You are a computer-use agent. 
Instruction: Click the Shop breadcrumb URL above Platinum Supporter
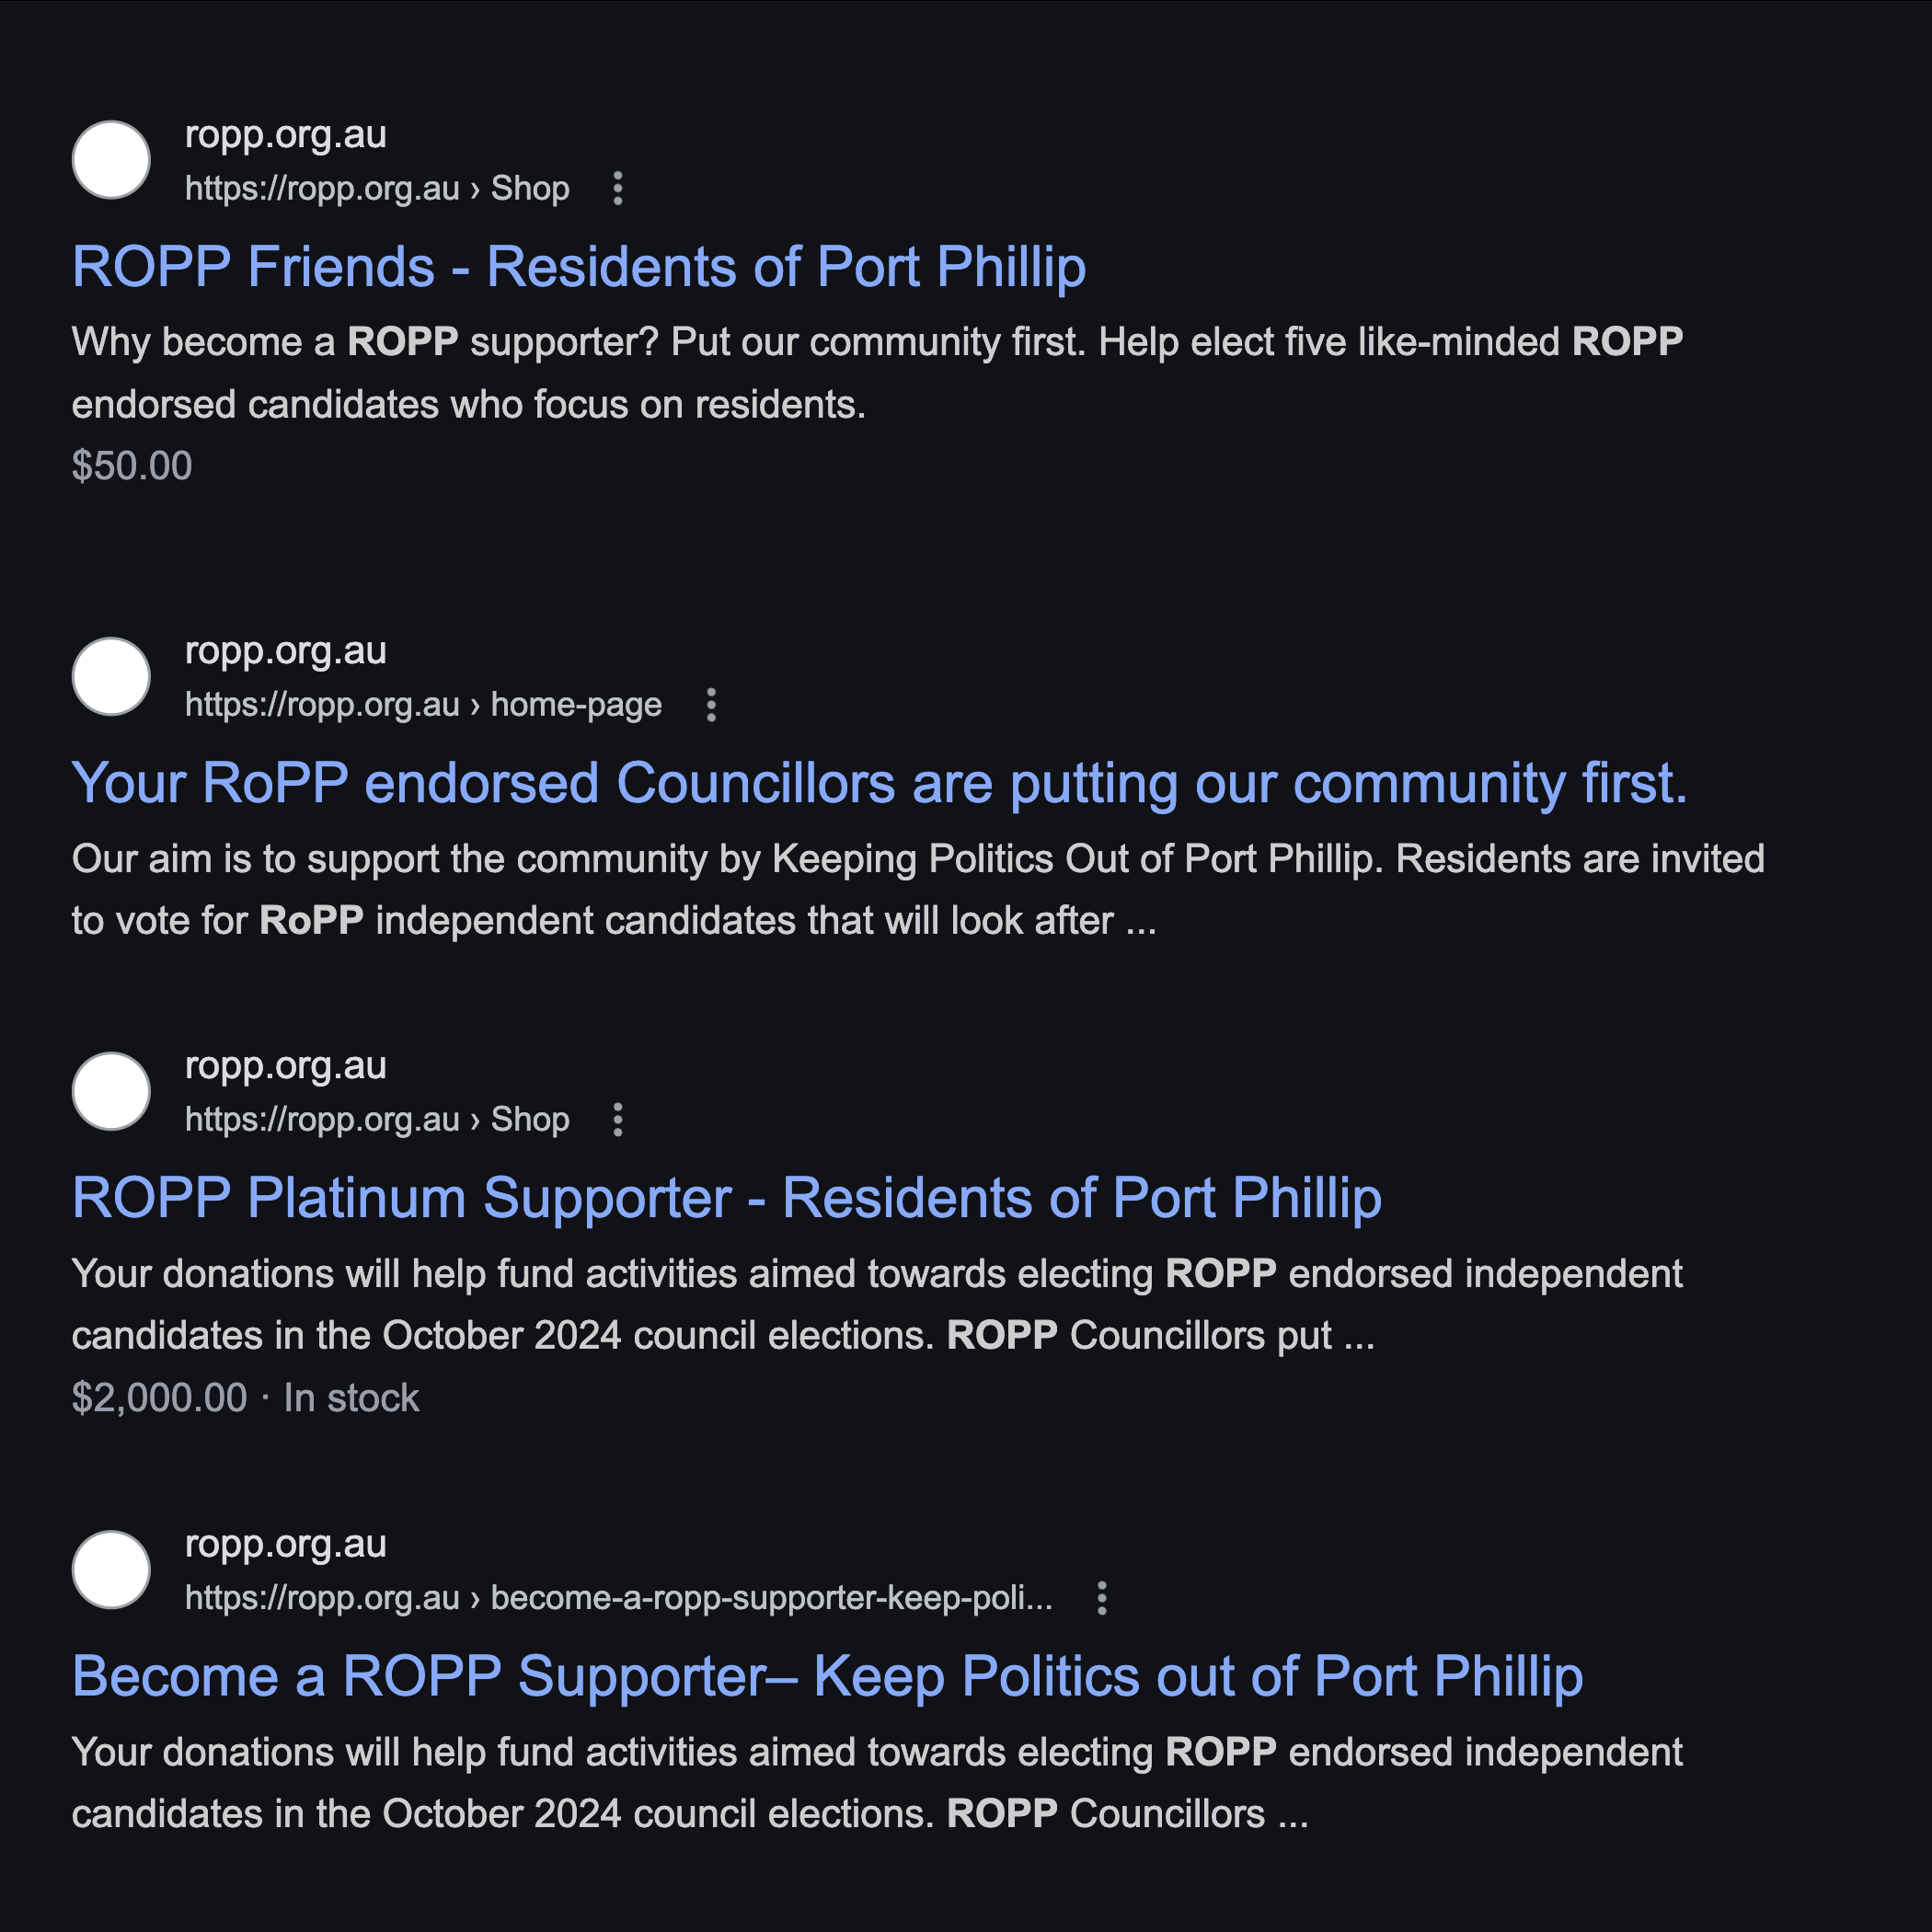click(x=377, y=1119)
